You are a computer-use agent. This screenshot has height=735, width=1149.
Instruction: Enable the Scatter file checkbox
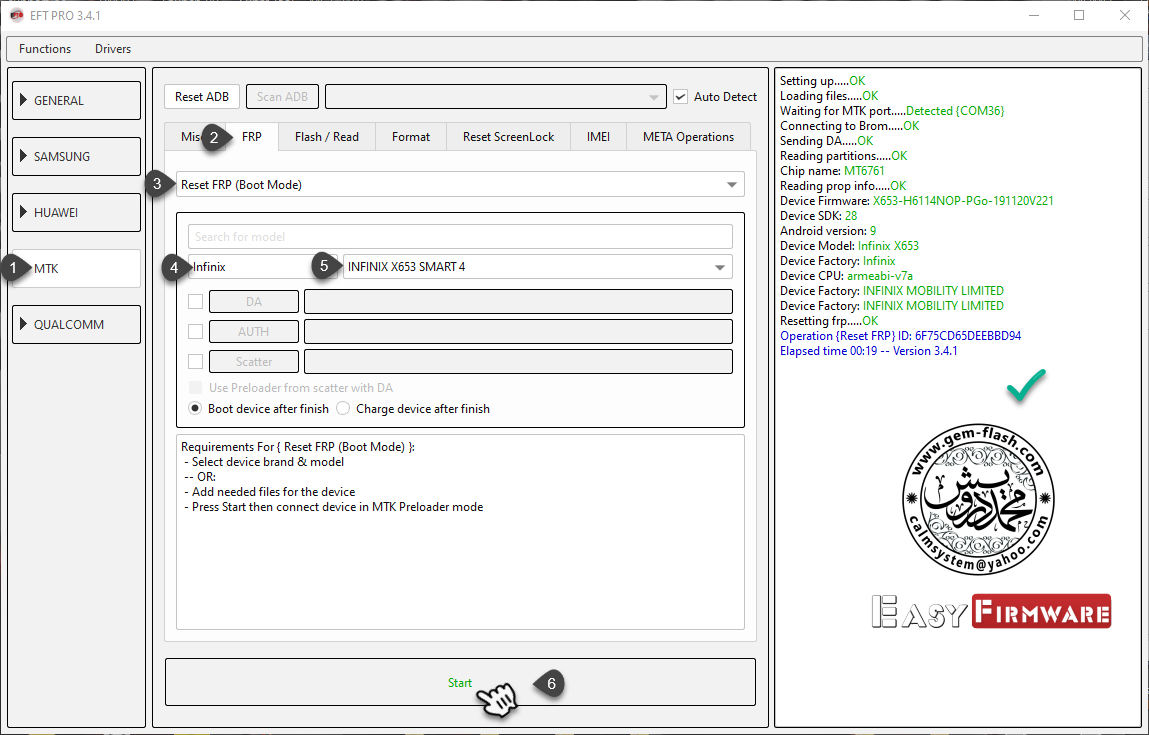pyautogui.click(x=196, y=361)
